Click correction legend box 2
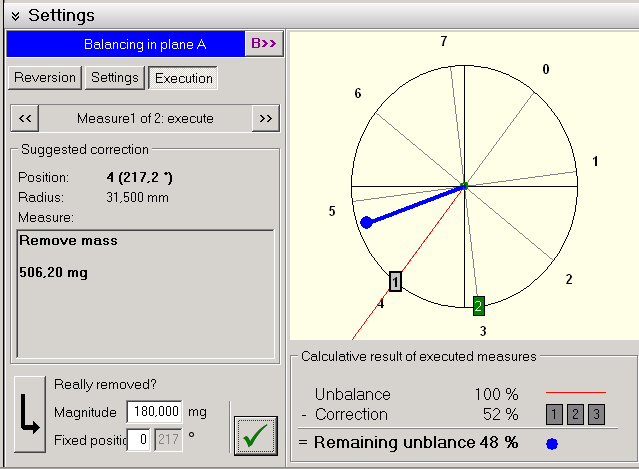This screenshot has width=639, height=469. pos(575,414)
